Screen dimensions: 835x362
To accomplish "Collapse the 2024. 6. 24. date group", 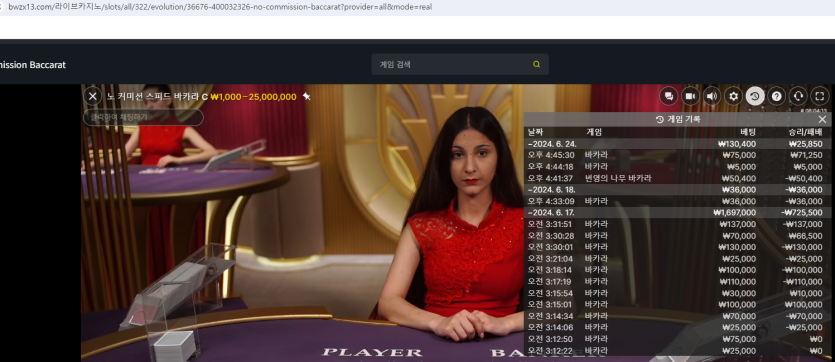I will pyautogui.click(x=677, y=144).
